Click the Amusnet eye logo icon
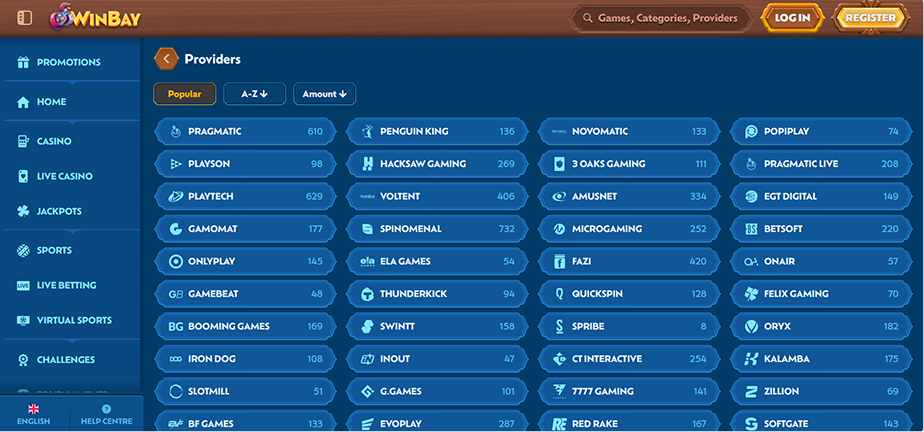 (x=559, y=196)
